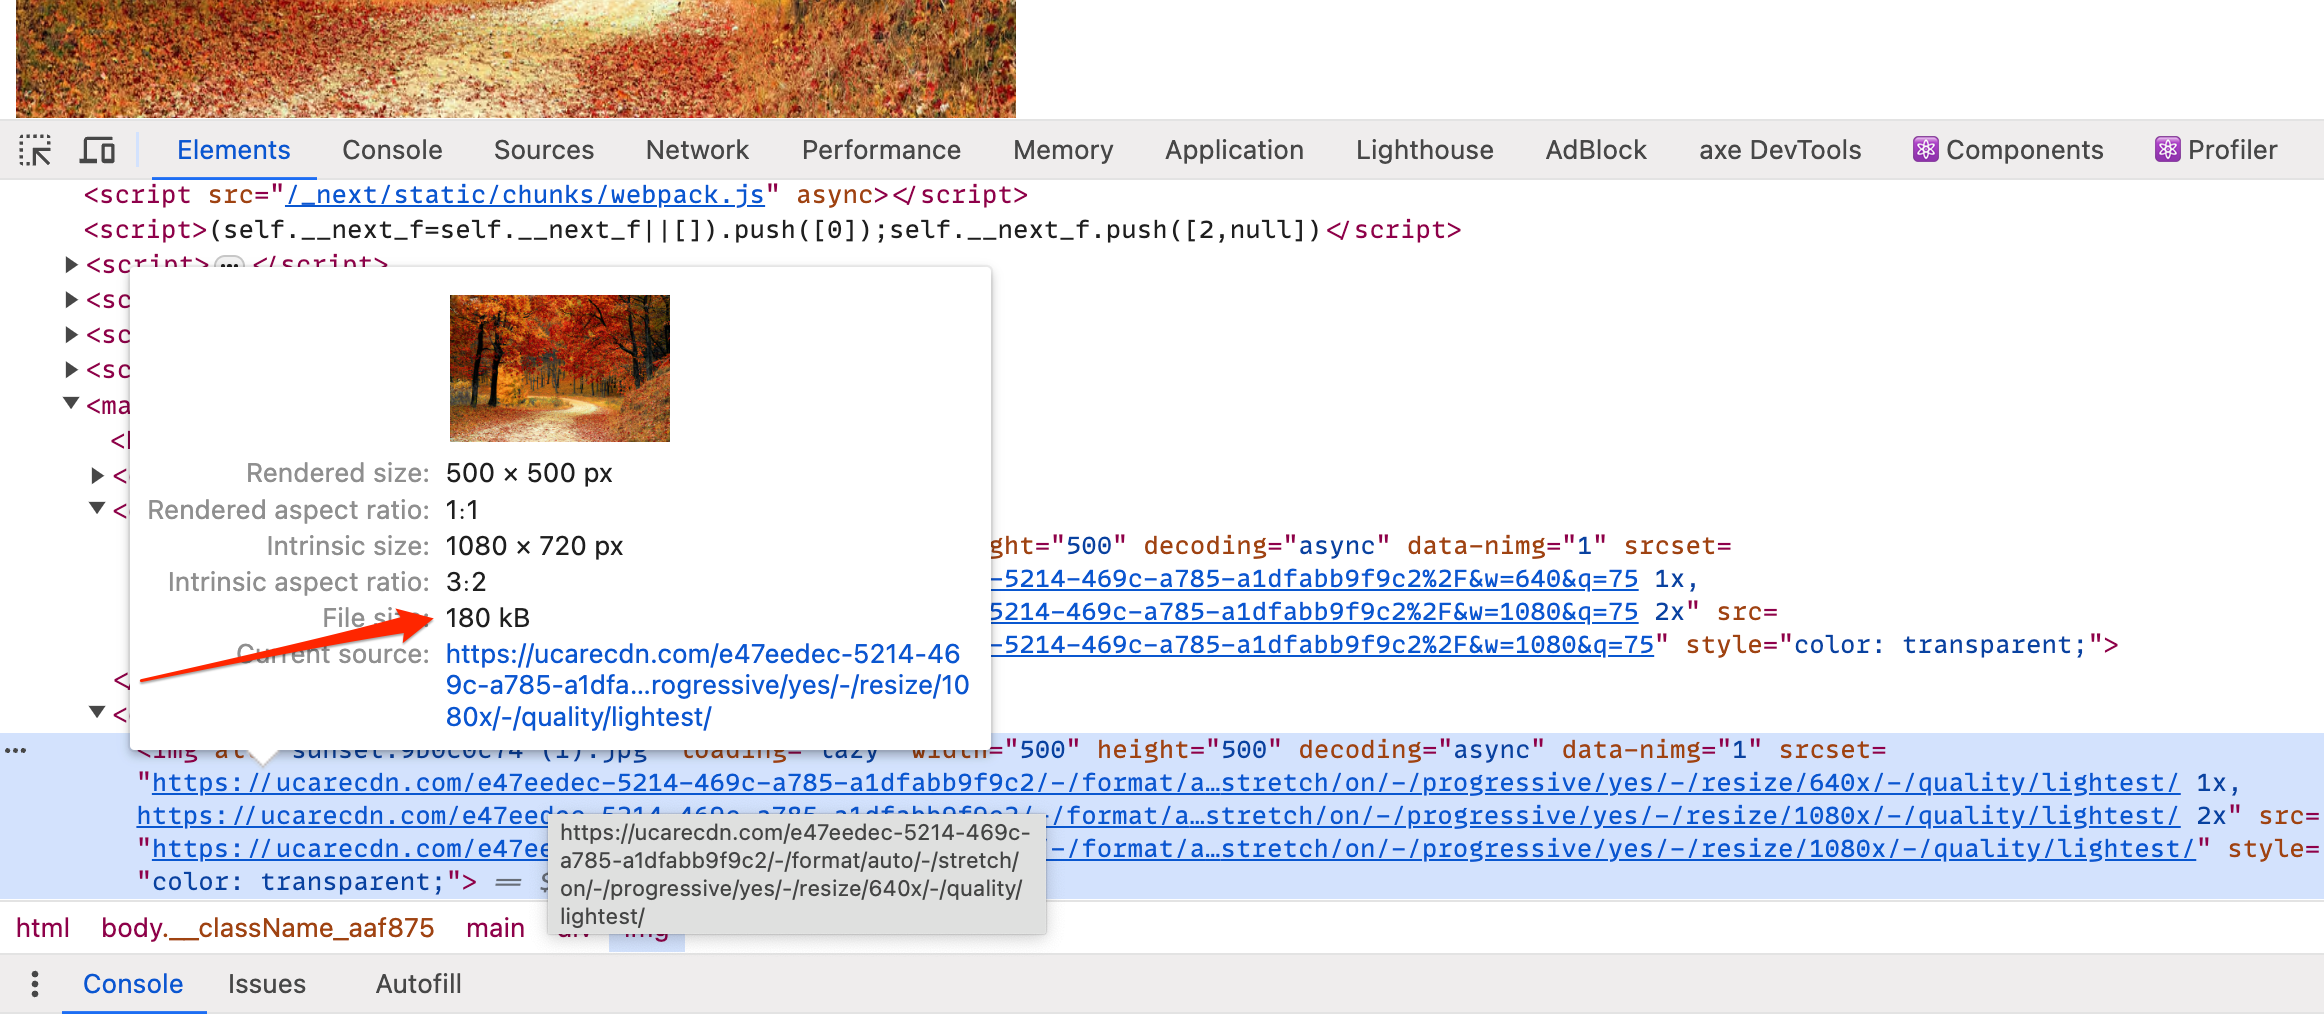This screenshot has width=2324, height=1014.
Task: Open the axe DevTools panel
Action: pos(1779,149)
